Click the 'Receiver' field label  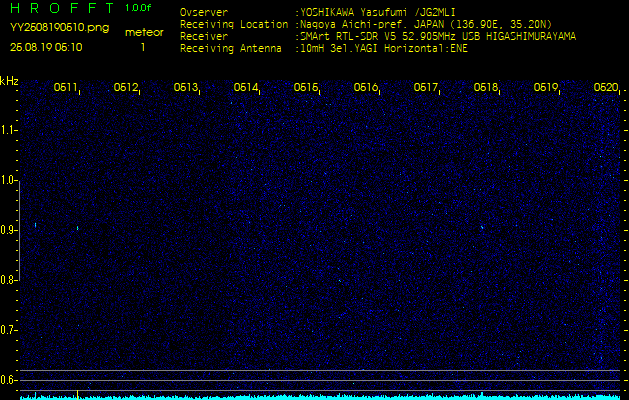[x=204, y=37]
